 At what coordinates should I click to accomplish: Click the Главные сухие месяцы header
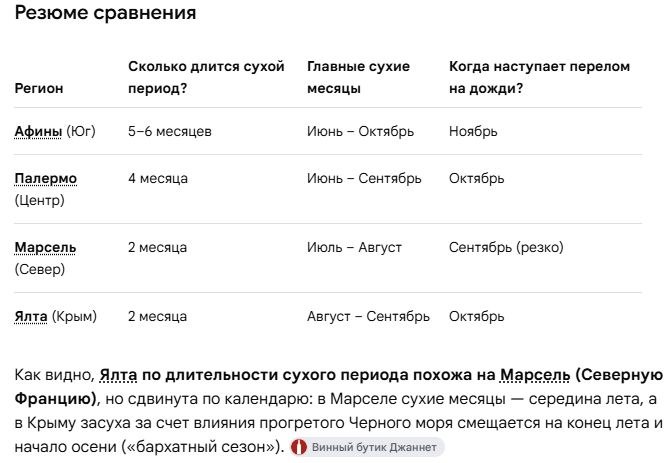(x=358, y=77)
